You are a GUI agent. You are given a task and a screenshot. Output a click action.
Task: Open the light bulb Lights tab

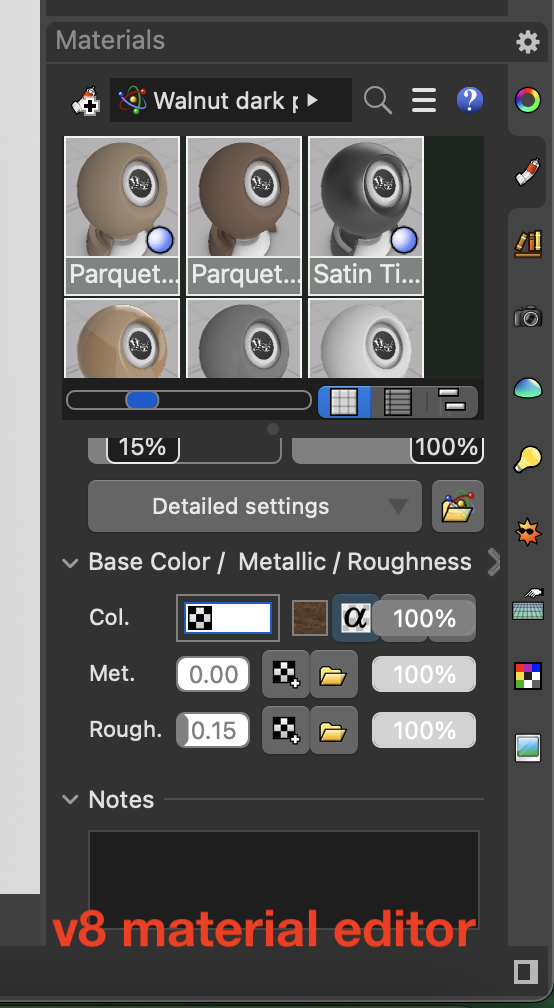[528, 460]
